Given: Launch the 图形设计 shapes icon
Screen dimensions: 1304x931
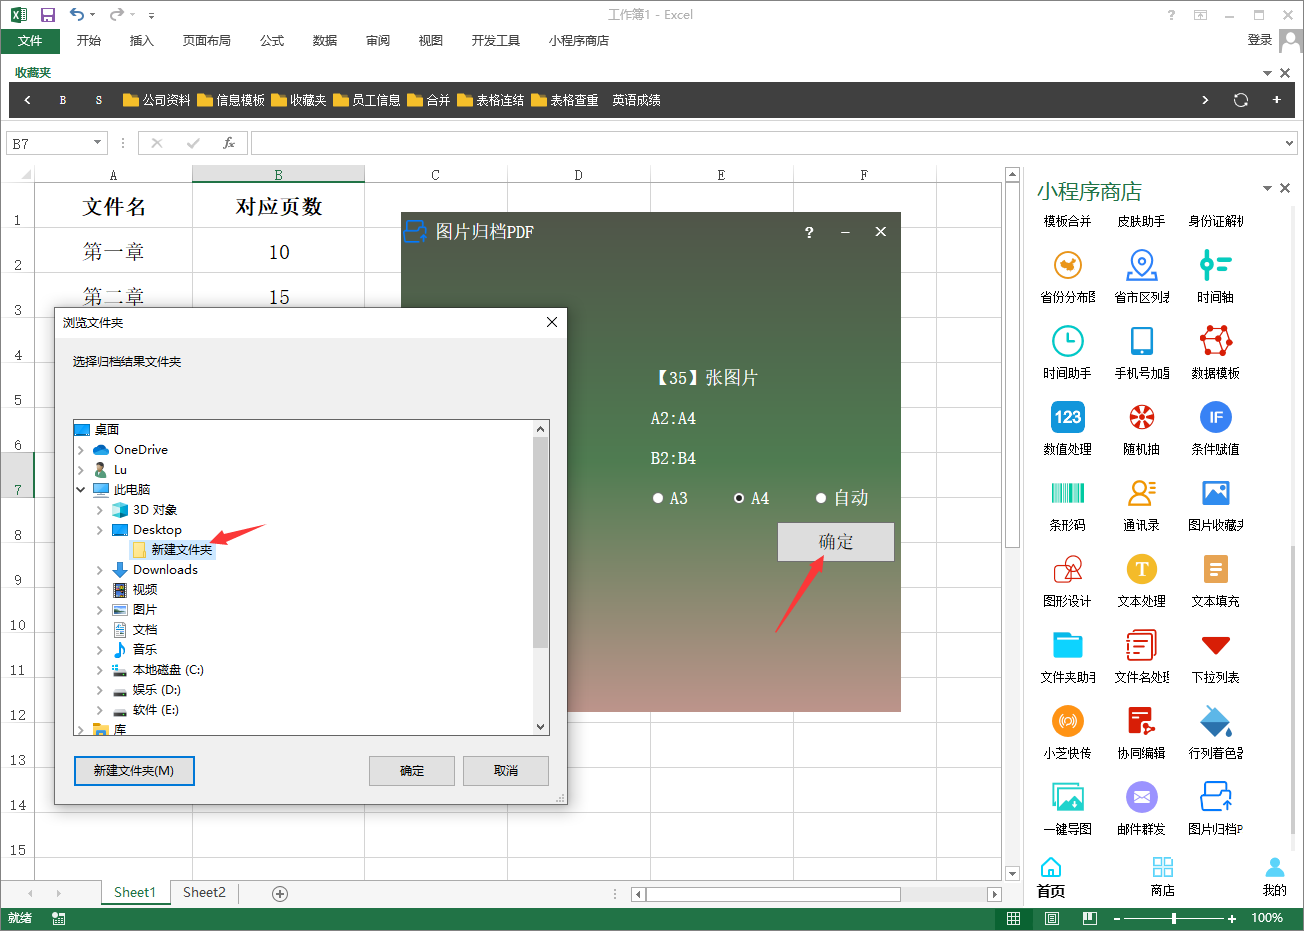Looking at the screenshot, I should tap(1068, 569).
